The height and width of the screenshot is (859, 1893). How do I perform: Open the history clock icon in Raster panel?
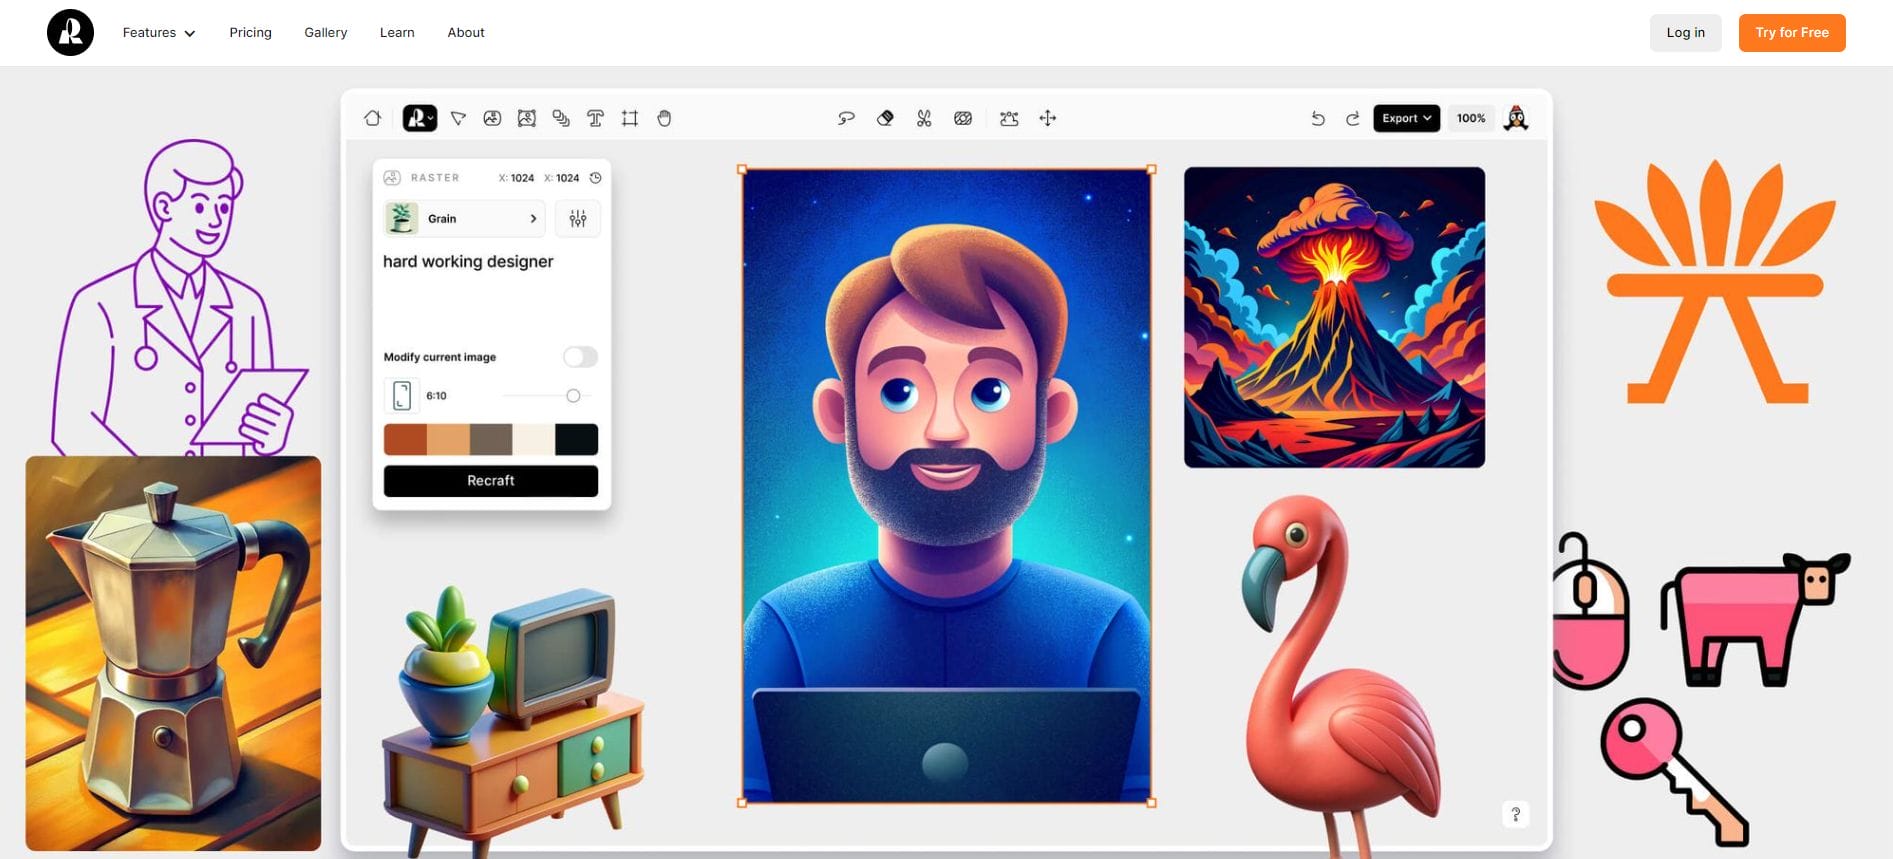click(595, 178)
